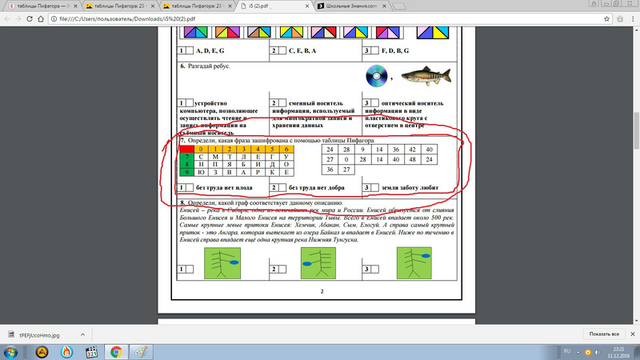640x360 pixels.
Task: Check answer box 2 'без труда нет добра'
Action: 282,188
